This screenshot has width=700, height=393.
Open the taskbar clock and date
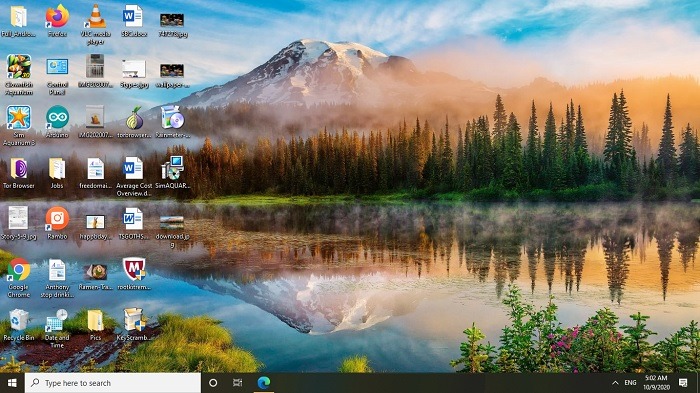point(657,383)
